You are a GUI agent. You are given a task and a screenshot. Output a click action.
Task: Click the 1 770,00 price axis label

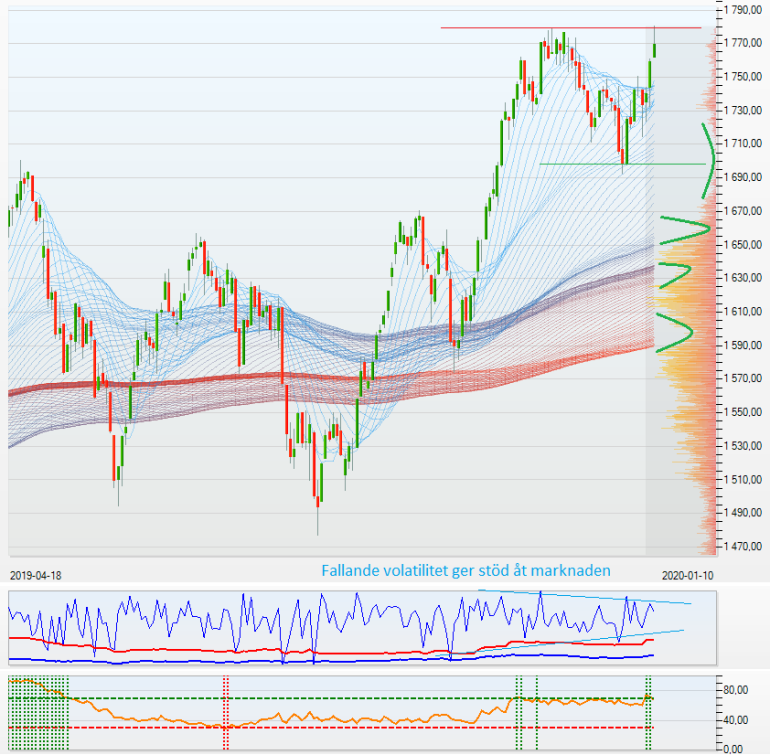743,43
